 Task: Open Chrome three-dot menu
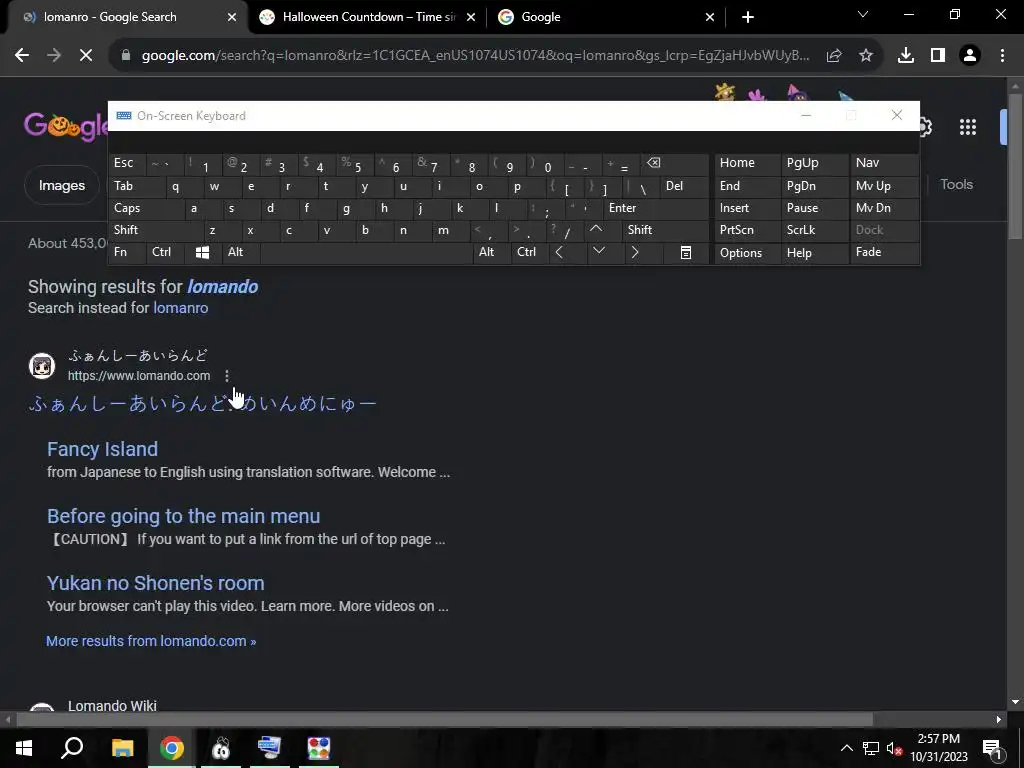point(1002,56)
